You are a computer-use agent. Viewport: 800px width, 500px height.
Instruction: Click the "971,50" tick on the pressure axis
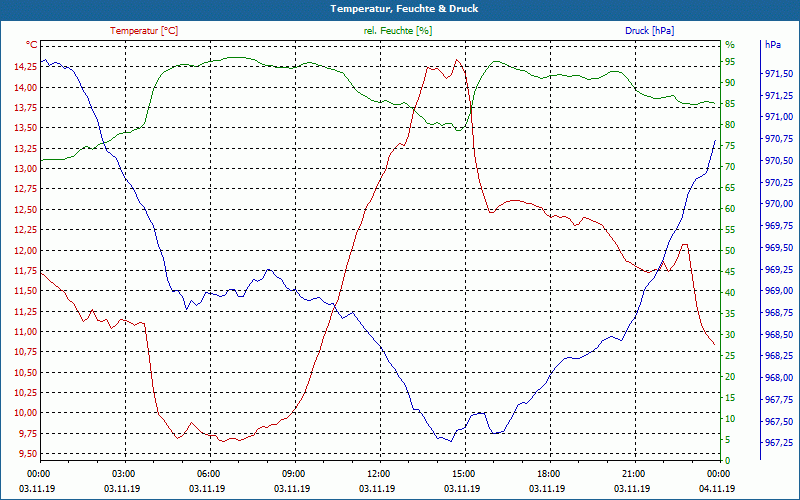(x=779, y=74)
